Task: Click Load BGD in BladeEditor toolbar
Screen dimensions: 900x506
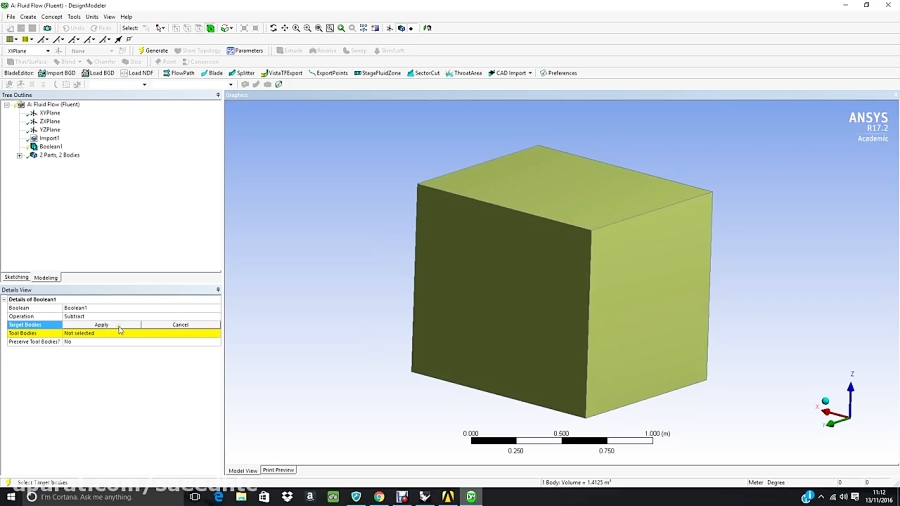Action: [98, 73]
